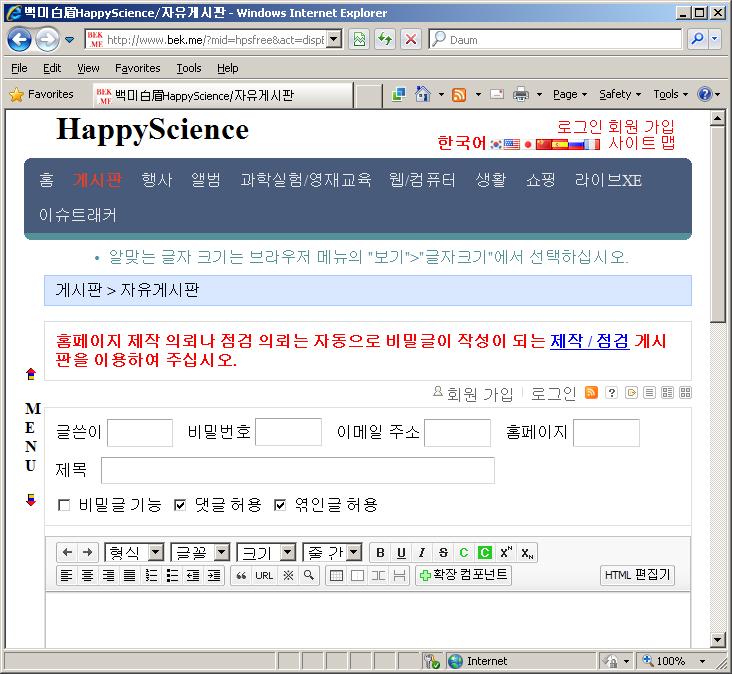Open the 글꼴 font dropdown
The width and height of the screenshot is (732, 674).
click(x=200, y=553)
